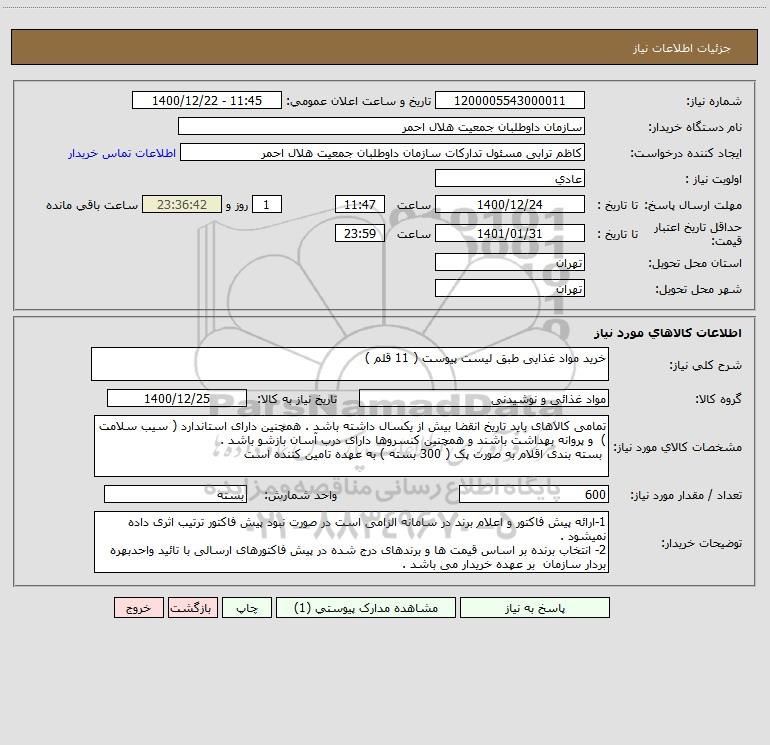The width and height of the screenshot is (770, 745).
Task: Click the quantity field showing 600
Action: tap(534, 495)
